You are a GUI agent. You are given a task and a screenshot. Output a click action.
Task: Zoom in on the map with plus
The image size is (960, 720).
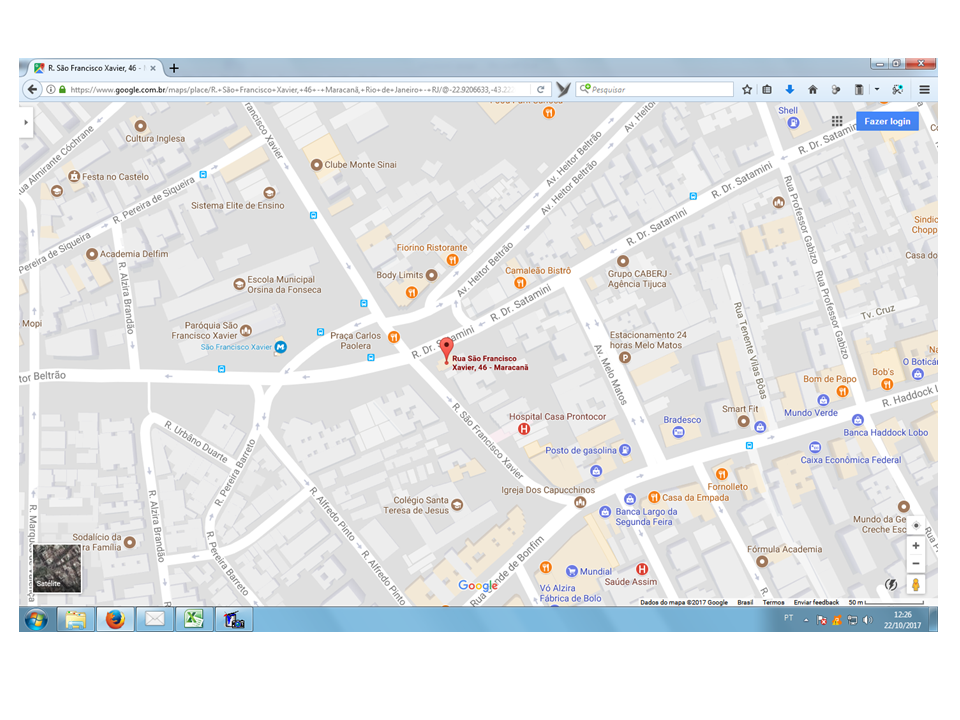pyautogui.click(x=916, y=546)
